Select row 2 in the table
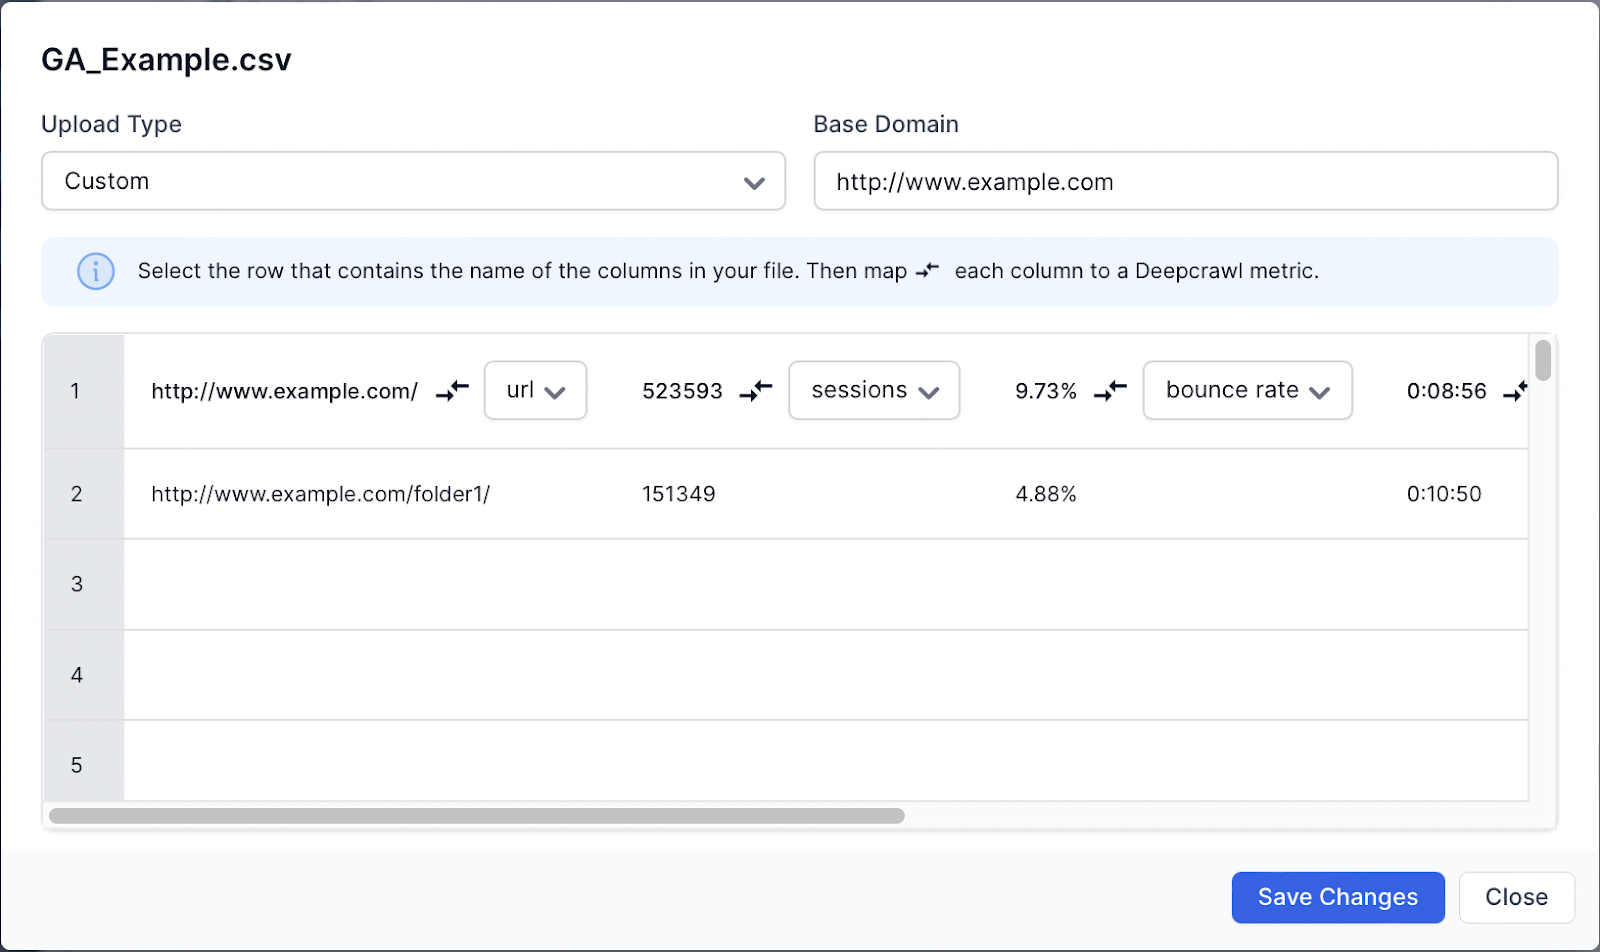 [76, 494]
